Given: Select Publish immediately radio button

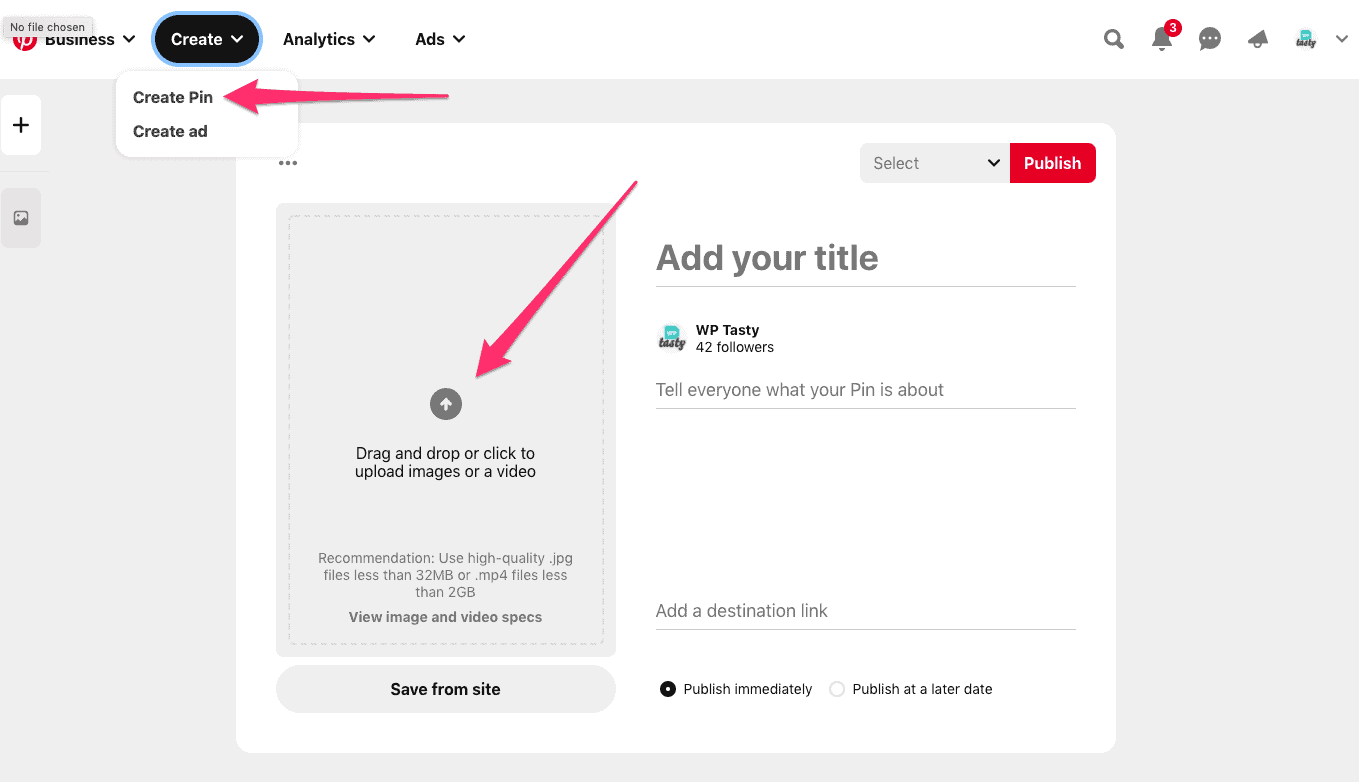Looking at the screenshot, I should 667,689.
